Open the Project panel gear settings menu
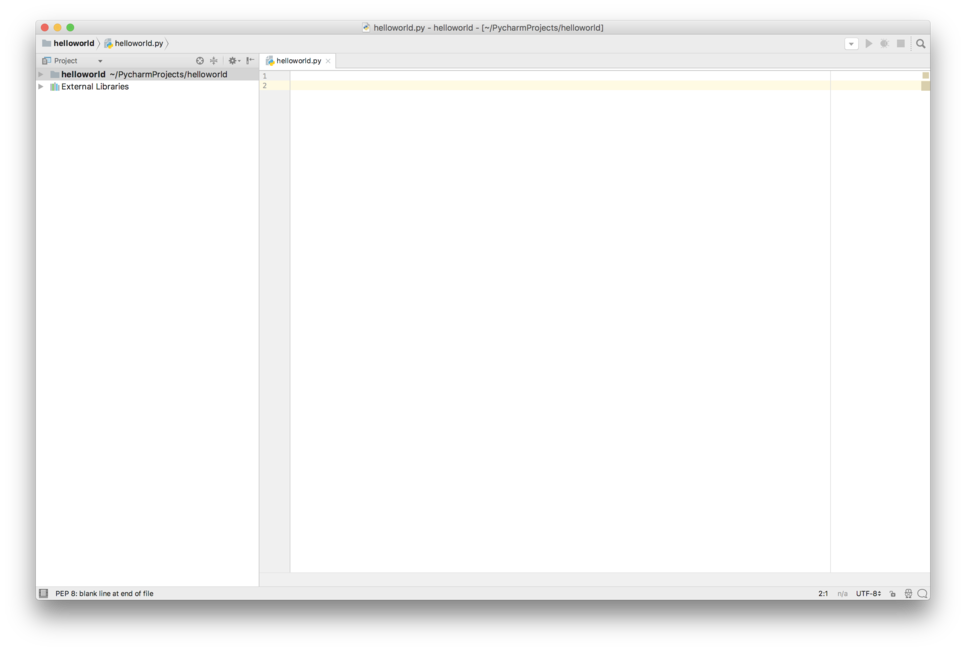 233,60
